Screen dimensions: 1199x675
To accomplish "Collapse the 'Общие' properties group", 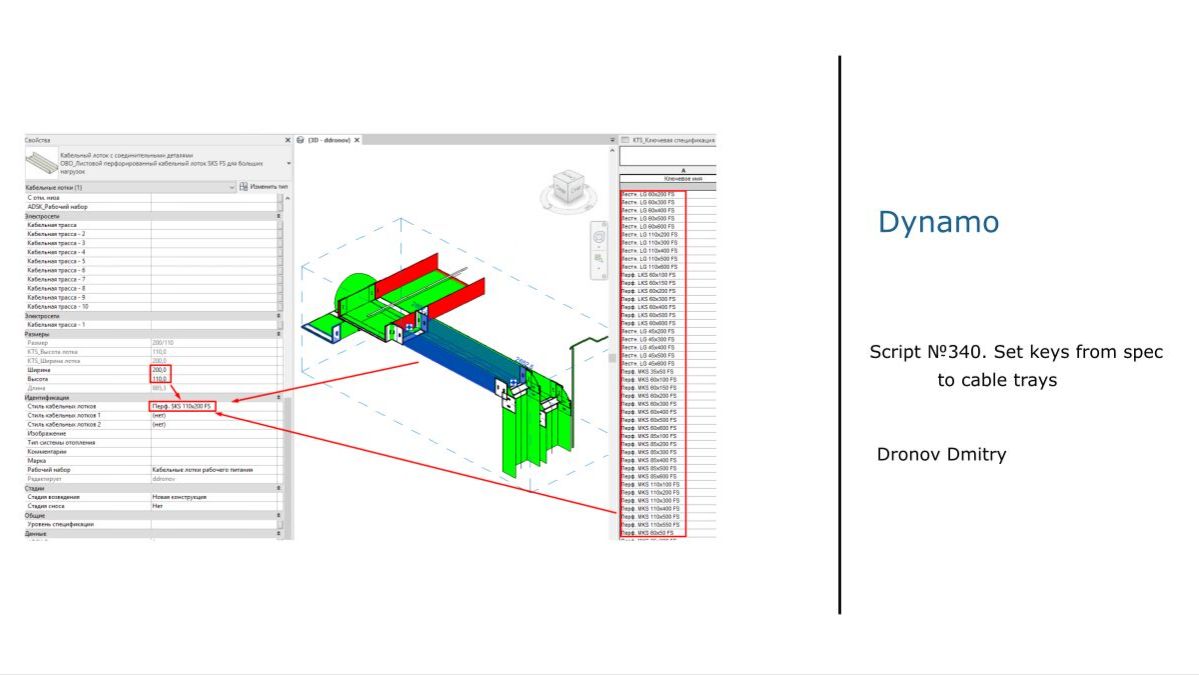I will click(x=278, y=515).
